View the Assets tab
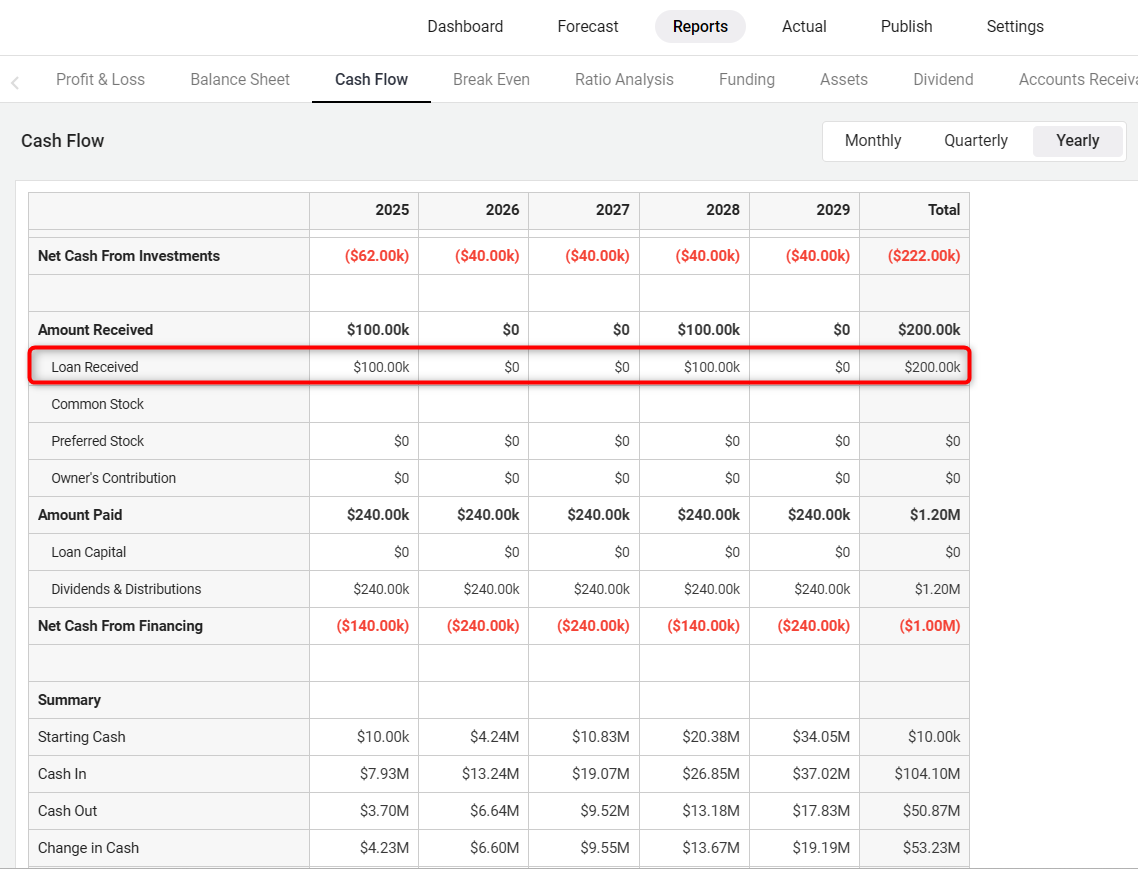The height and width of the screenshot is (869, 1138). pyautogui.click(x=844, y=80)
